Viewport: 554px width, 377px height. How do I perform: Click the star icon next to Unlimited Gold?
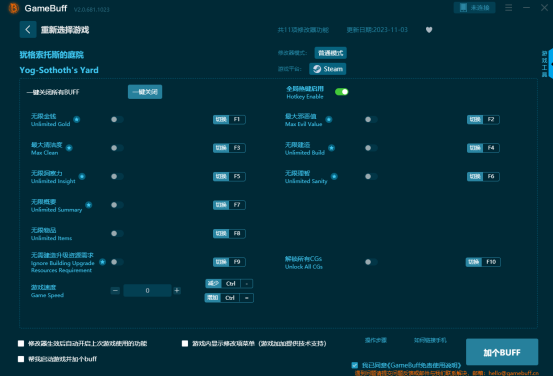77,119
